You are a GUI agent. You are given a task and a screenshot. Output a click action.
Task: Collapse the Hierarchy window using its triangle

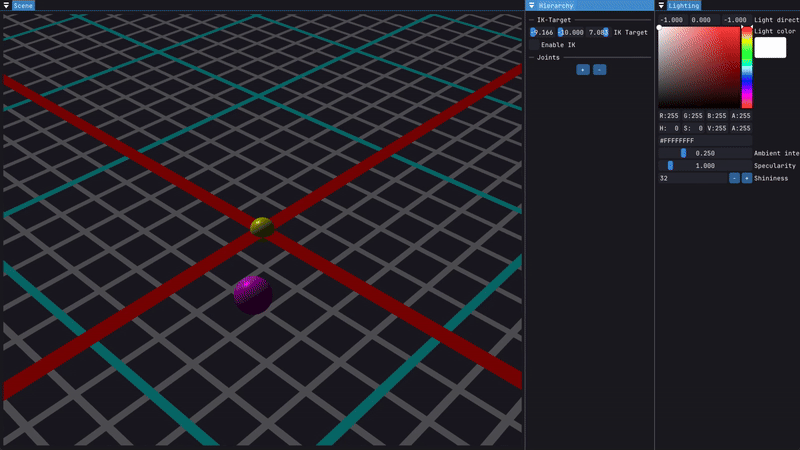532,6
